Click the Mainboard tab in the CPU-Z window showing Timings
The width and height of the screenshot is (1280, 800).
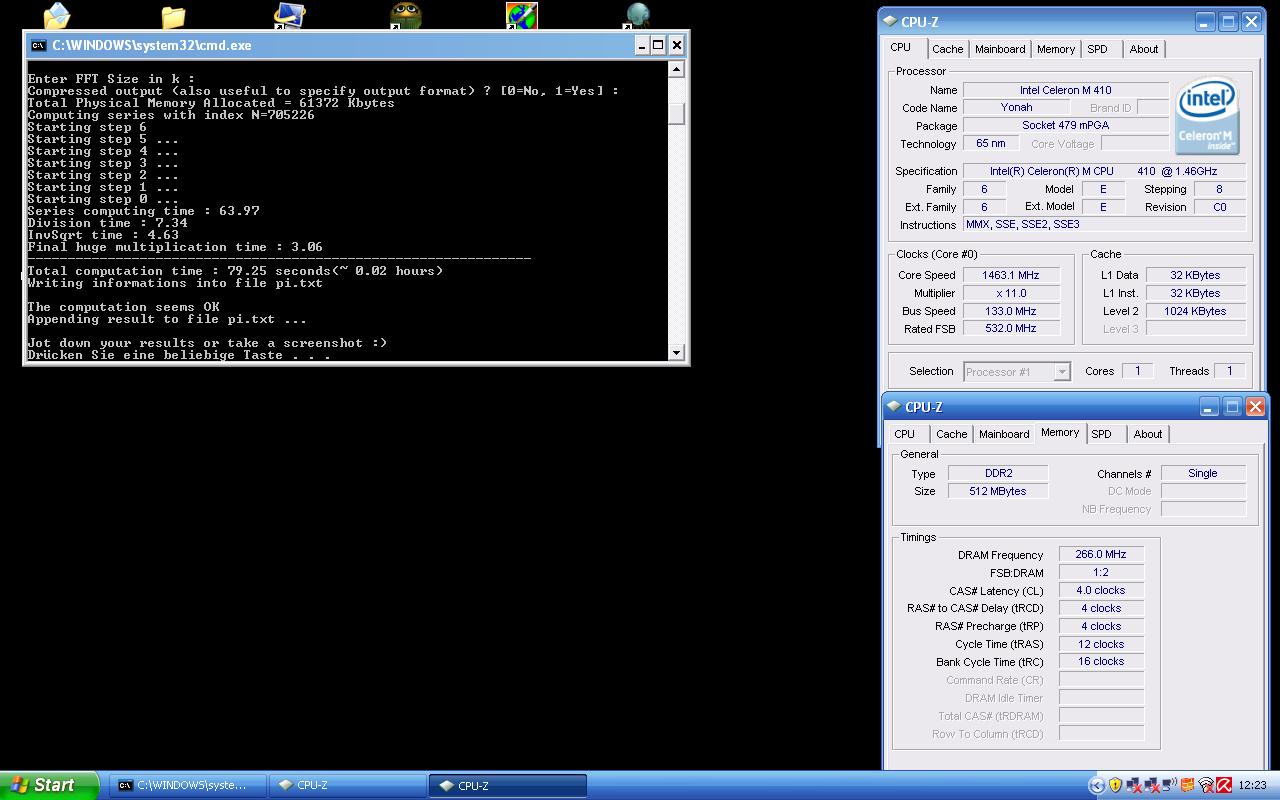(x=1004, y=434)
